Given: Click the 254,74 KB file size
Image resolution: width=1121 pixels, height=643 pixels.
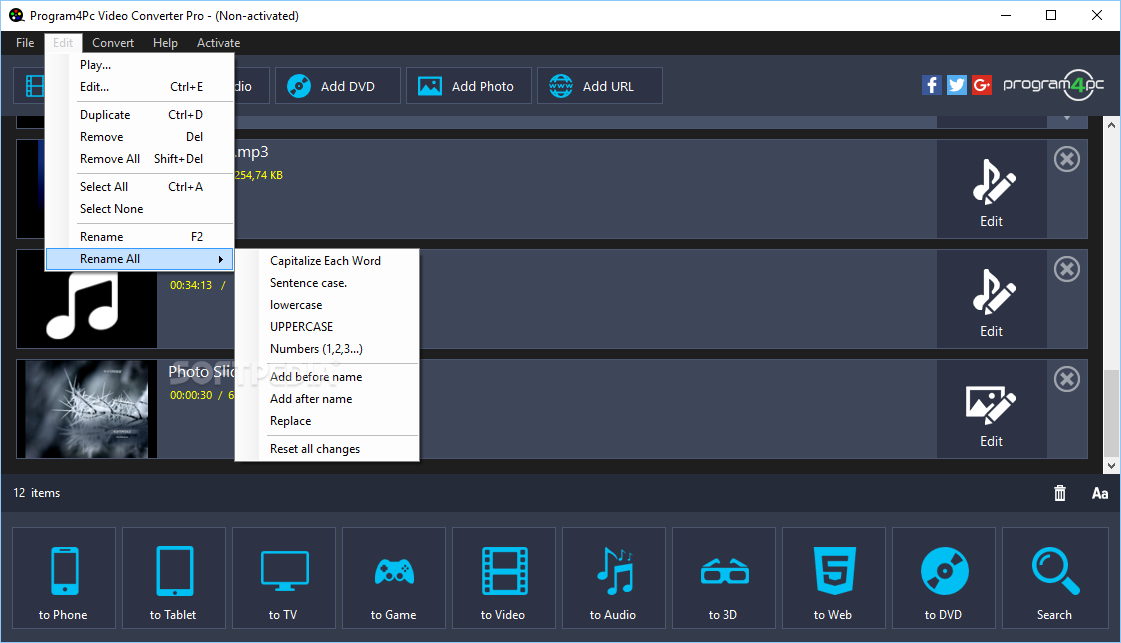Looking at the screenshot, I should [258, 175].
